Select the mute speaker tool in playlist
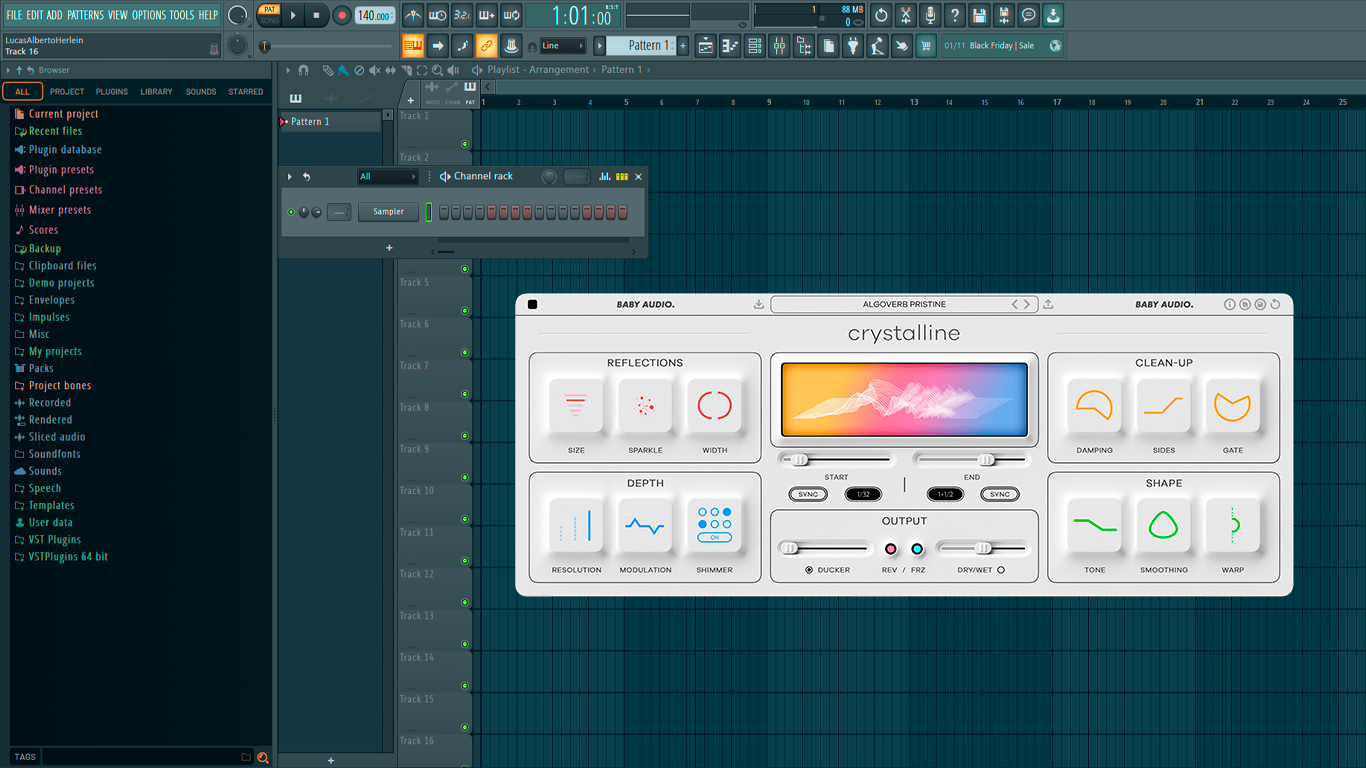The width and height of the screenshot is (1366, 768). [375, 71]
